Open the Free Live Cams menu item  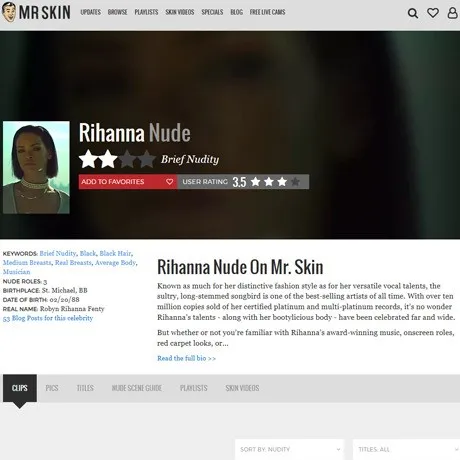coord(267,12)
